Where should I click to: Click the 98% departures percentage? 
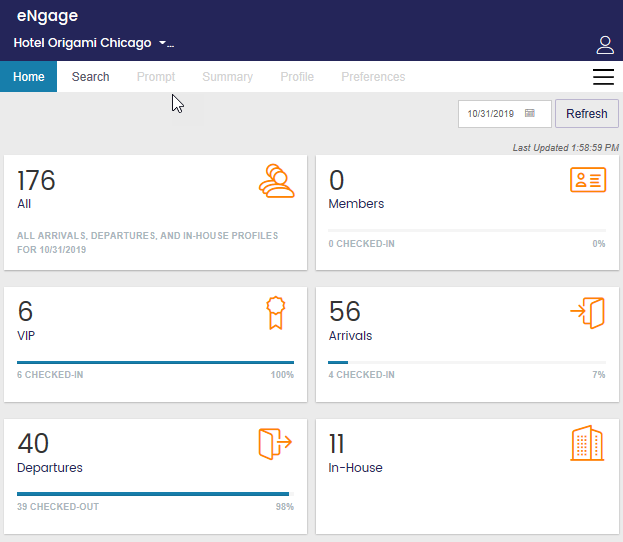coord(285,507)
